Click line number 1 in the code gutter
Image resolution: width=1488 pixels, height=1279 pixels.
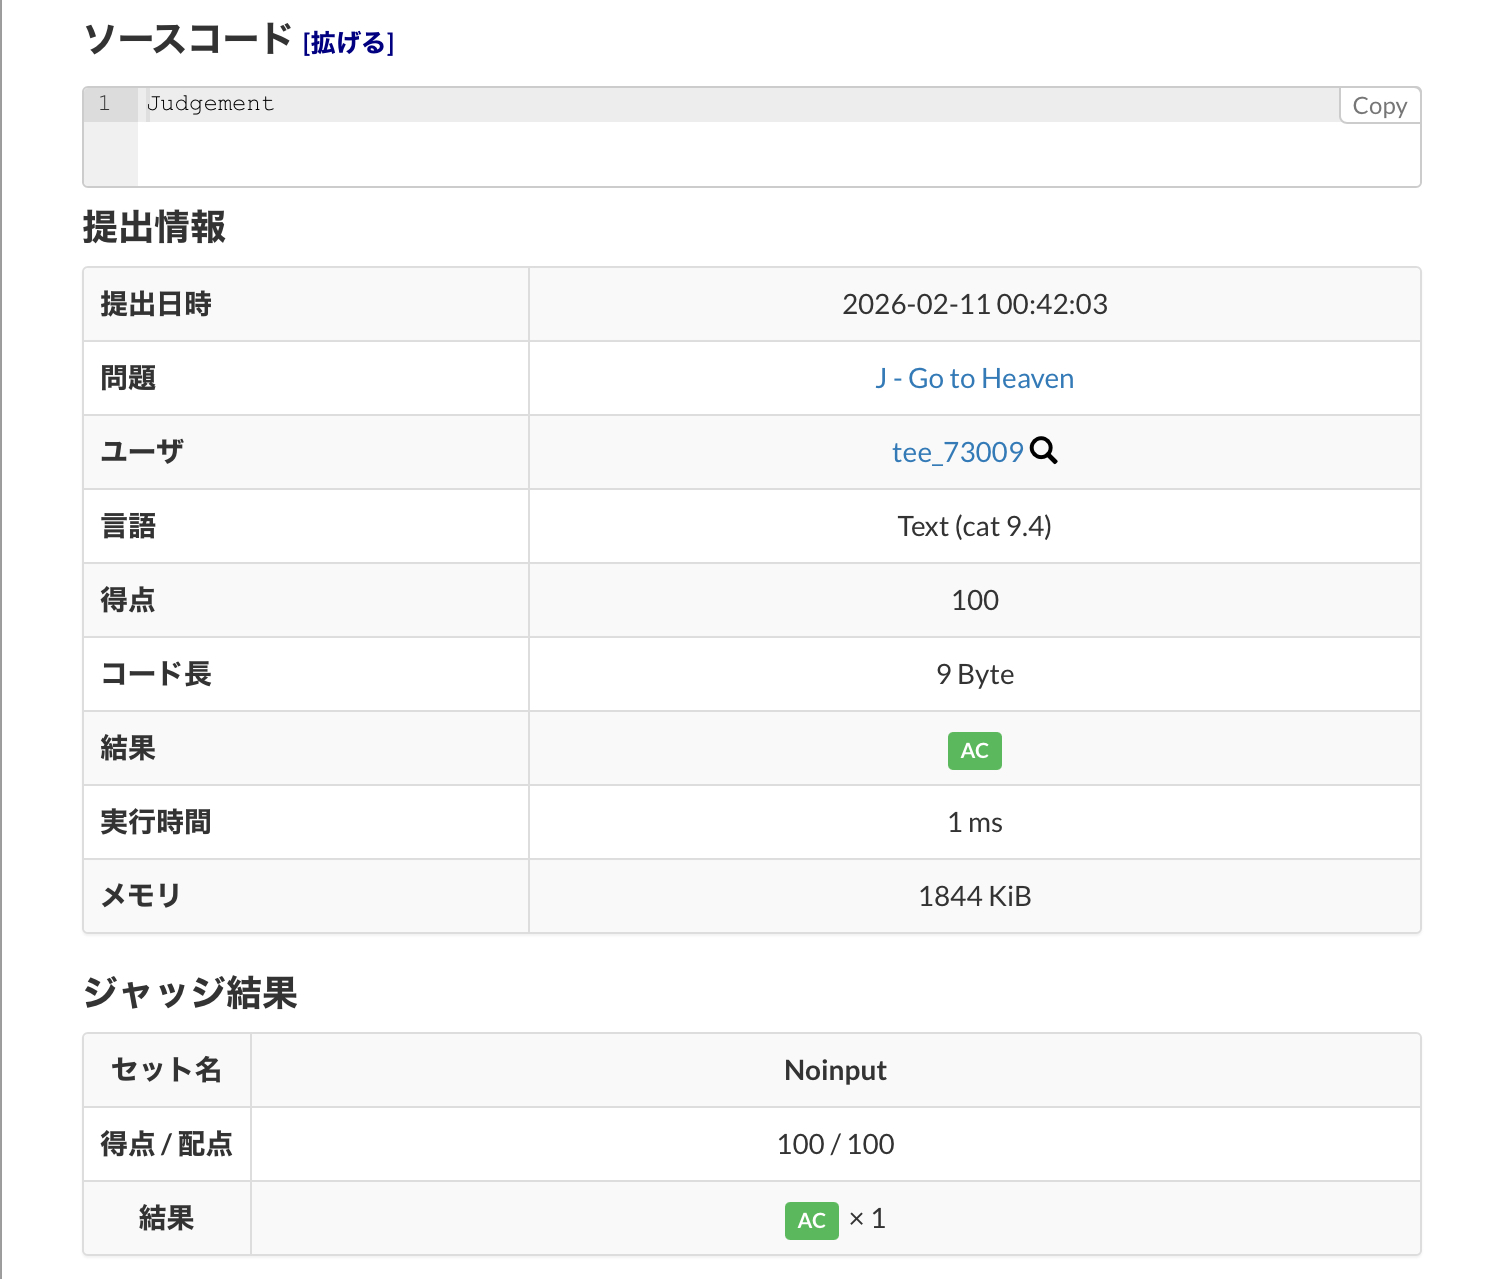tap(104, 104)
